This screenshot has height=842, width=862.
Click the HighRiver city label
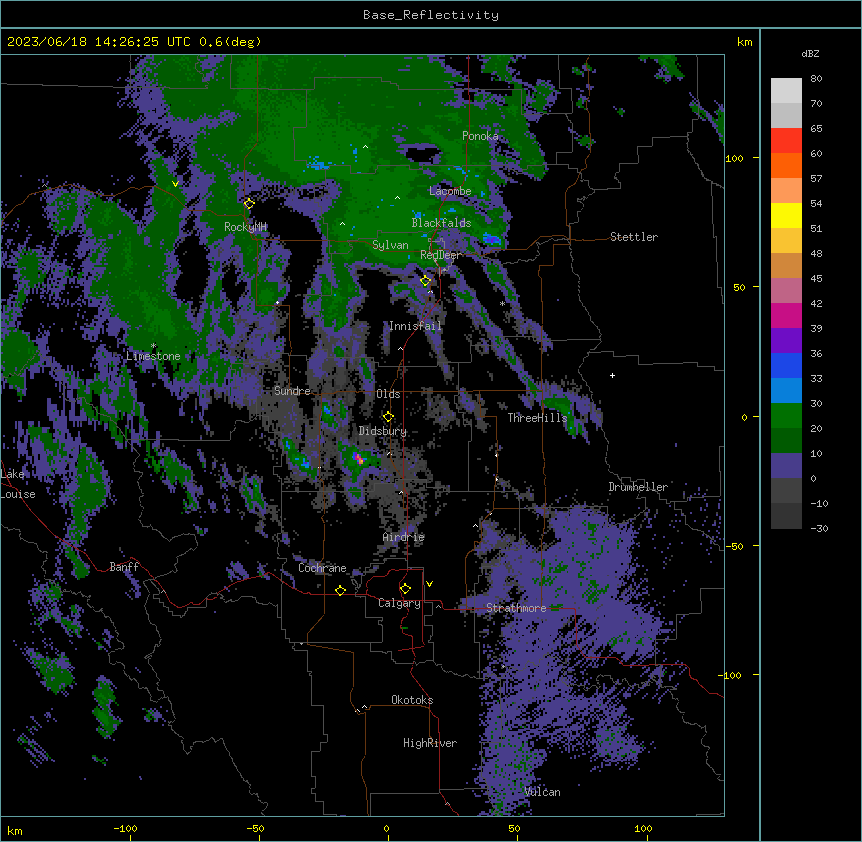pos(429,743)
